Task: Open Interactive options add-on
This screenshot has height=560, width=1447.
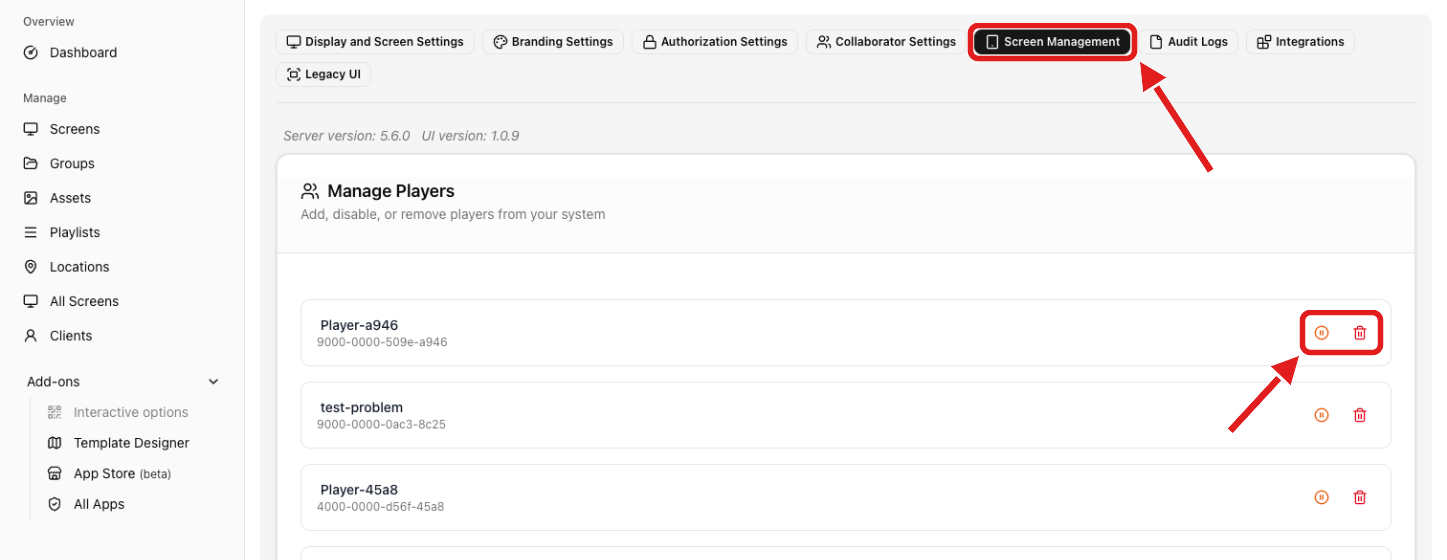Action: [132, 412]
